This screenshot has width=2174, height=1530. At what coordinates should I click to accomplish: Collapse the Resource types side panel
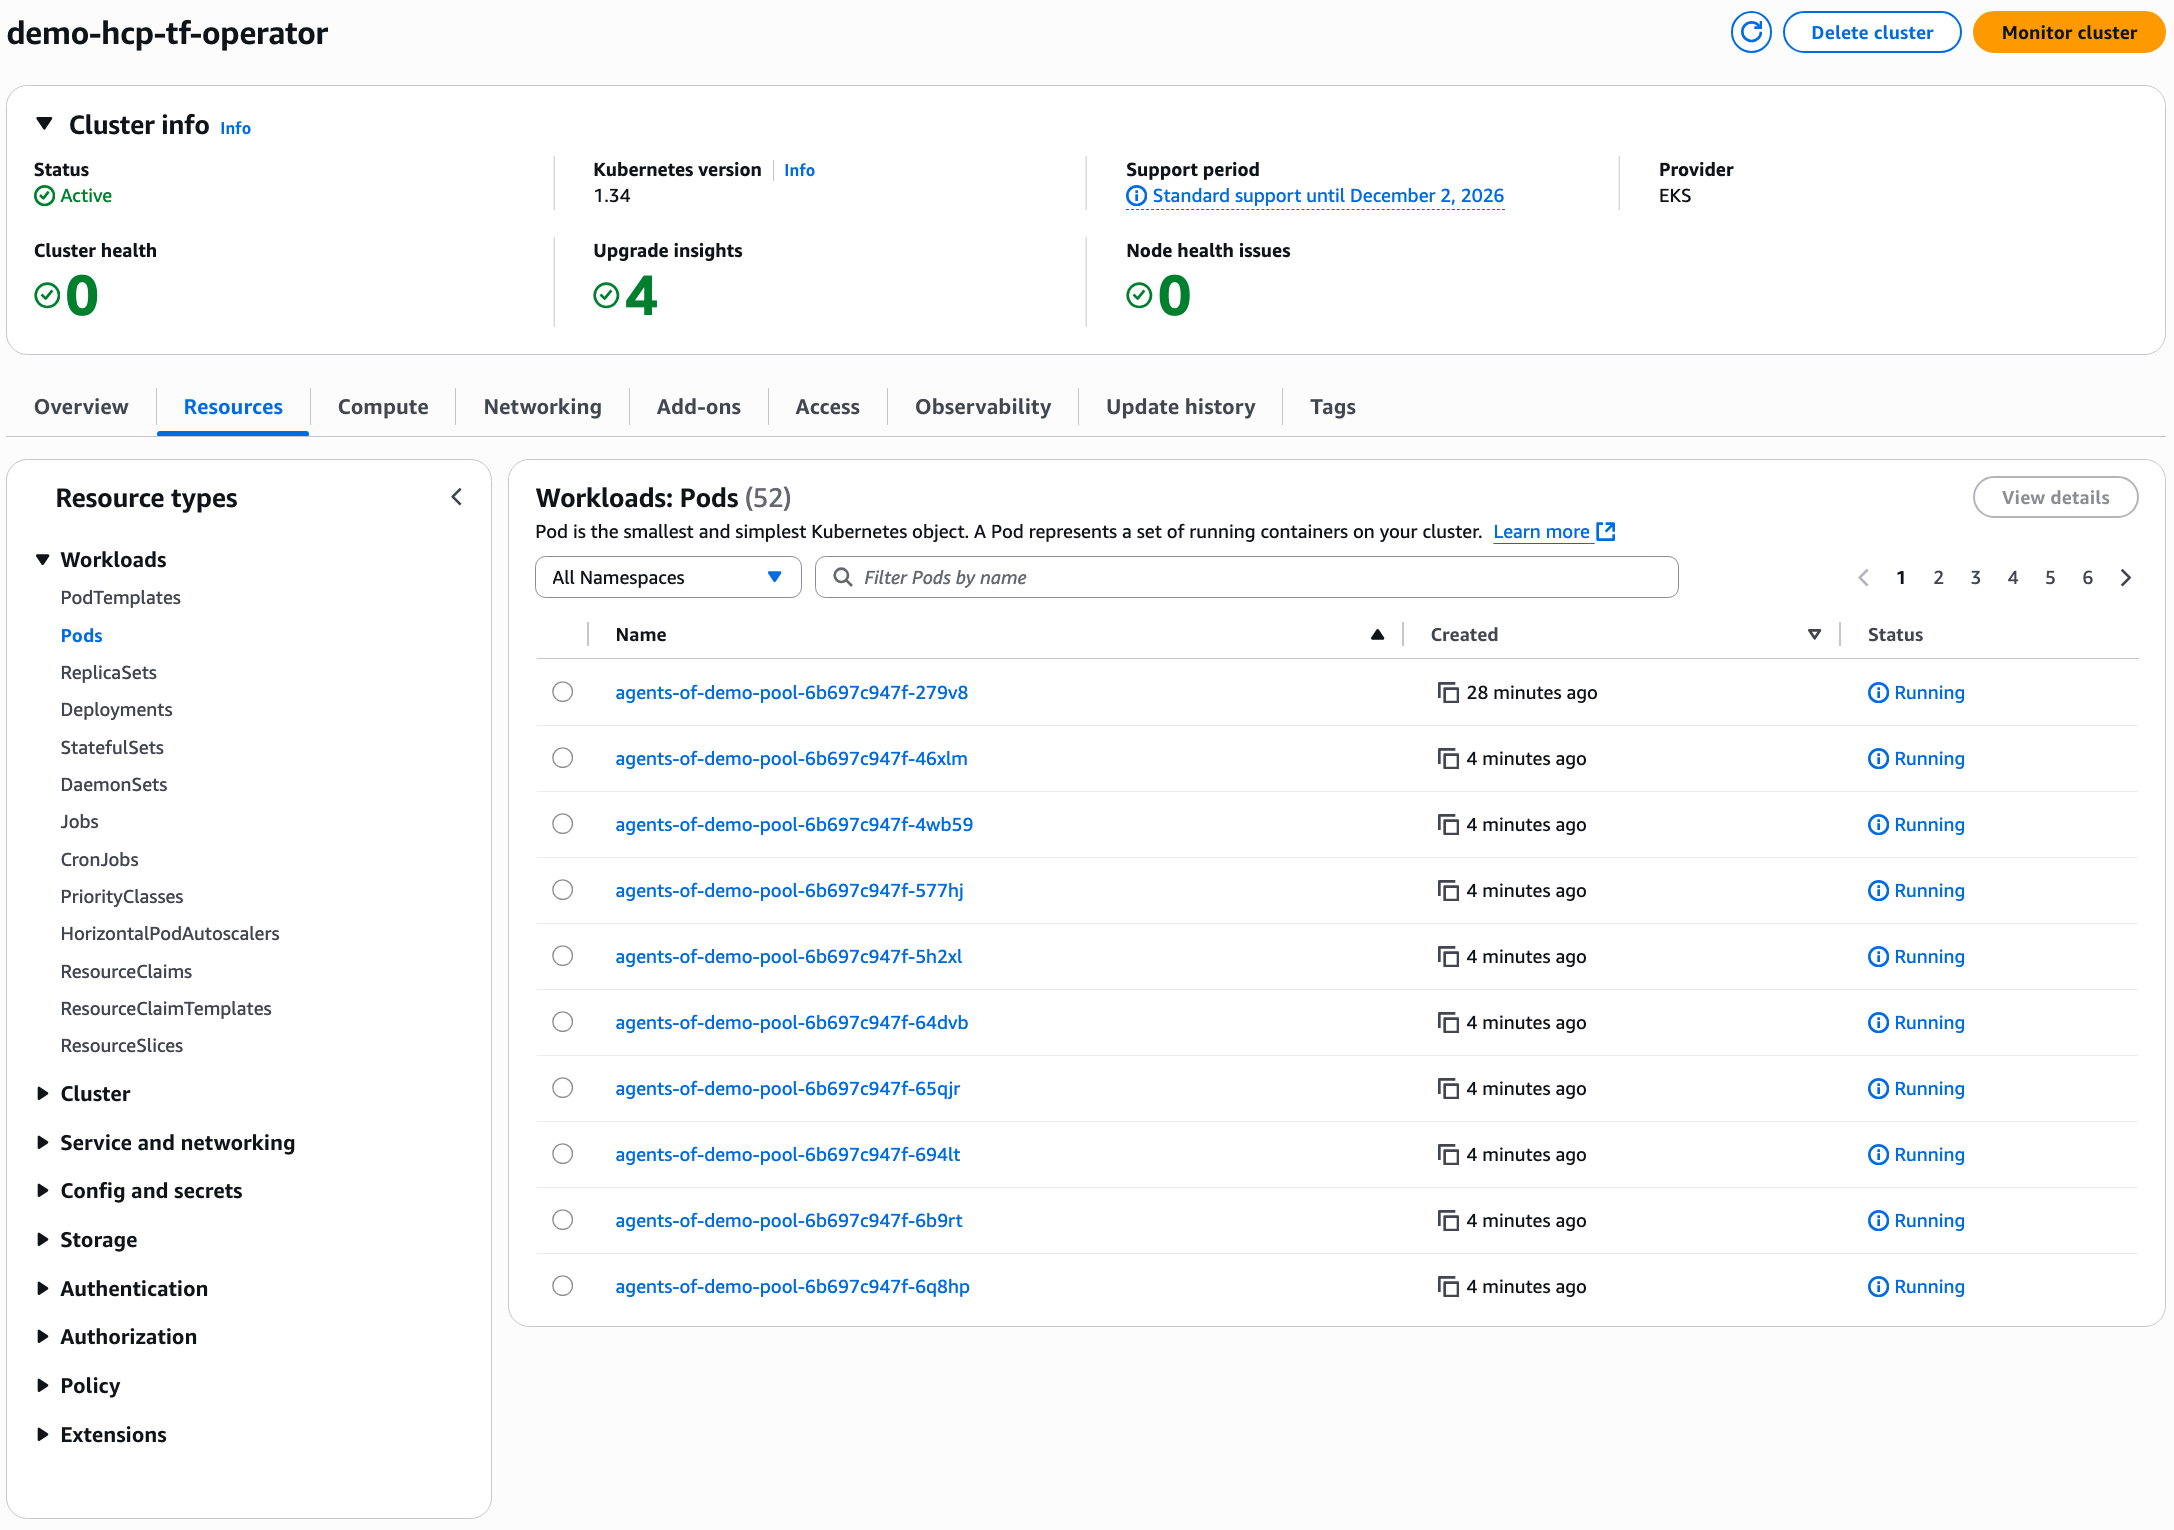(x=457, y=497)
